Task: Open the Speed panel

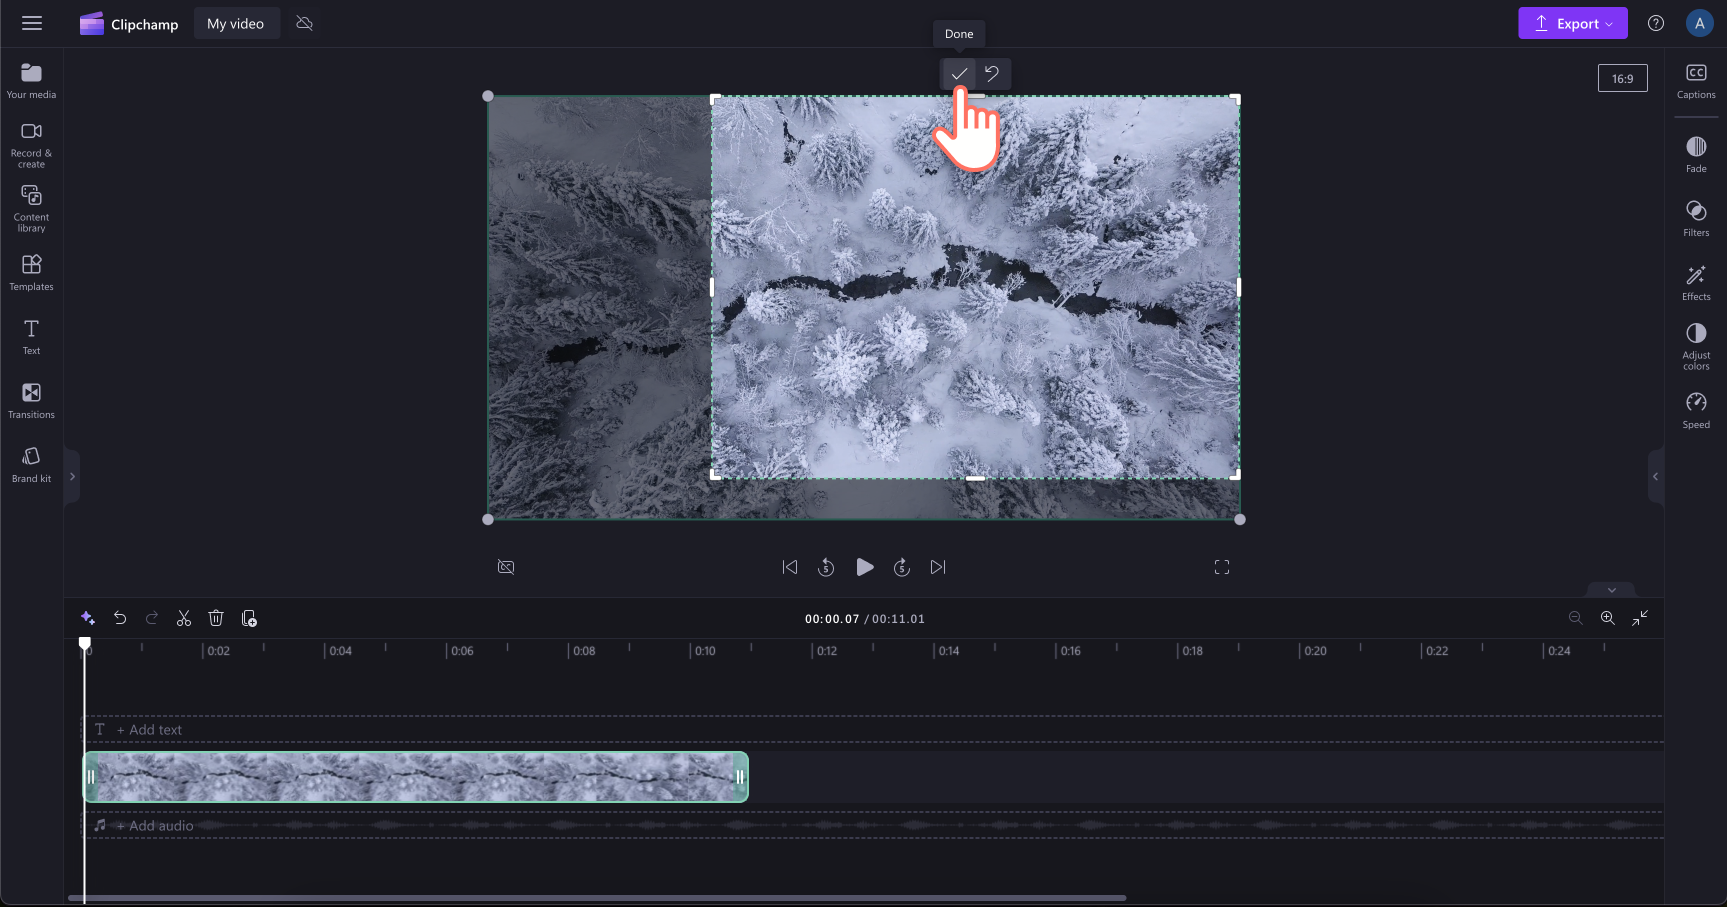Action: coord(1696,411)
